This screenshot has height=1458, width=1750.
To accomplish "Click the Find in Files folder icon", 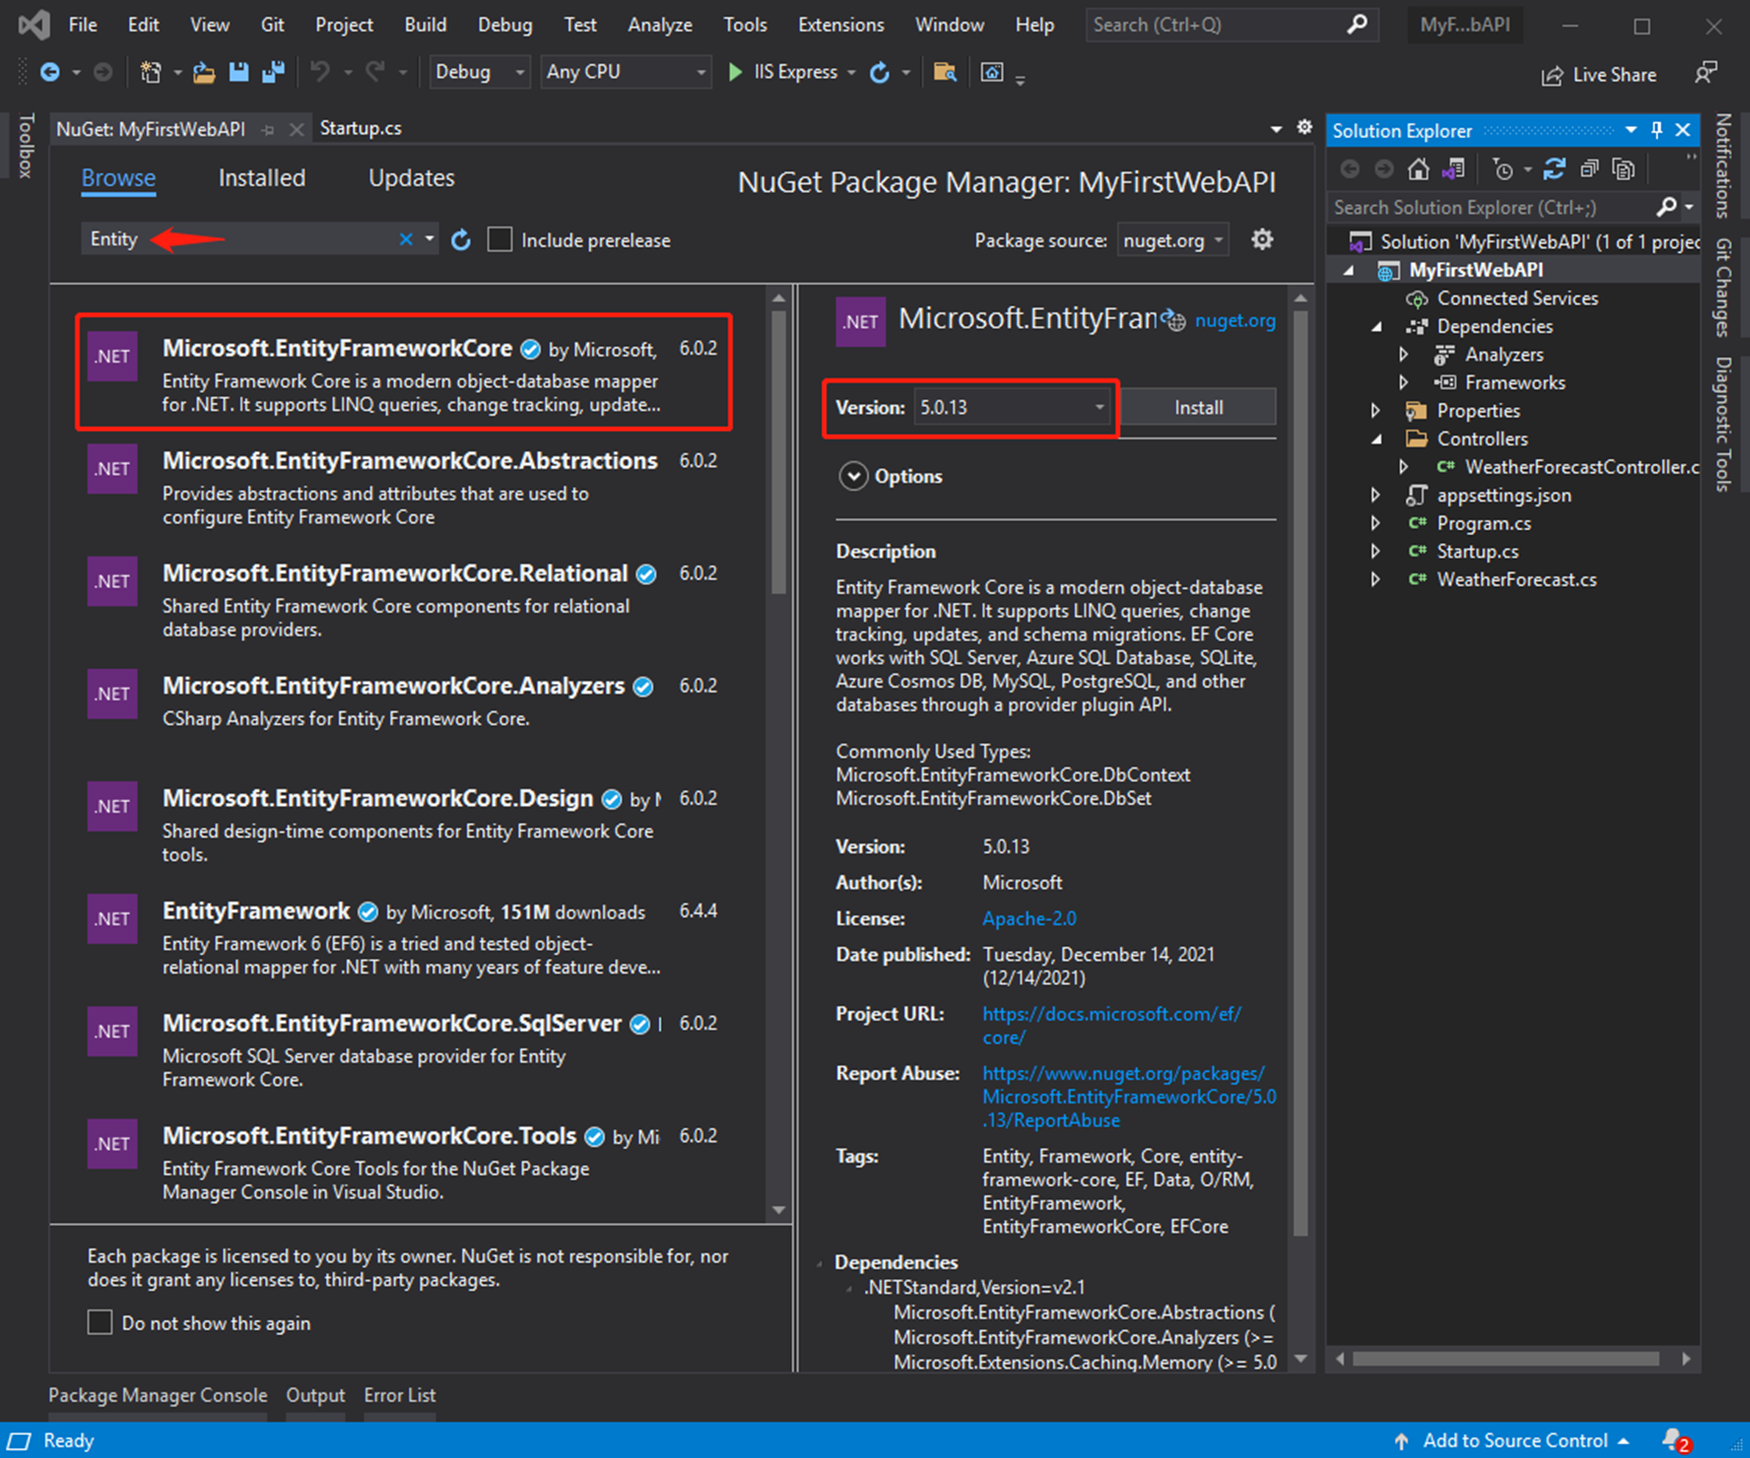I will pyautogui.click(x=945, y=72).
